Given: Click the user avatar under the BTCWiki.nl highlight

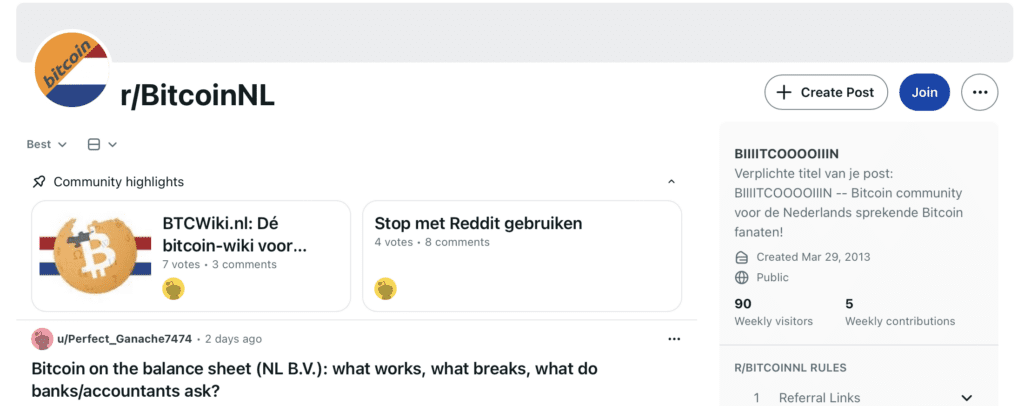Looking at the screenshot, I should click(174, 289).
